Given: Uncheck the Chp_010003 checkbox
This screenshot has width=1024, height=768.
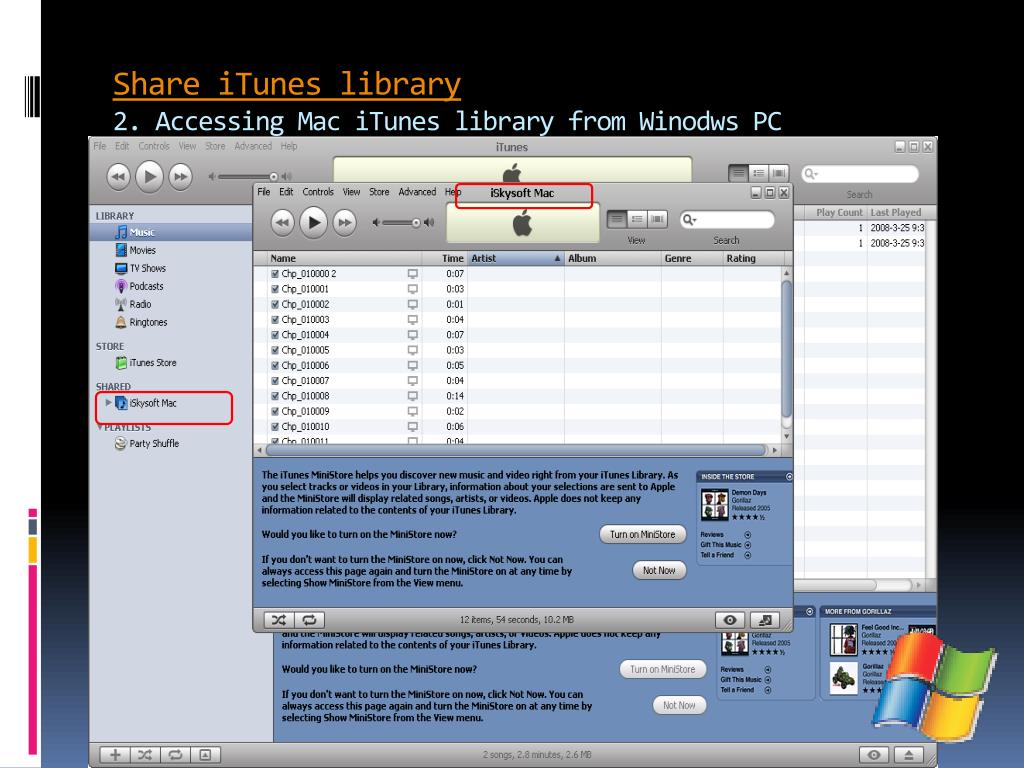Looking at the screenshot, I should (276, 319).
